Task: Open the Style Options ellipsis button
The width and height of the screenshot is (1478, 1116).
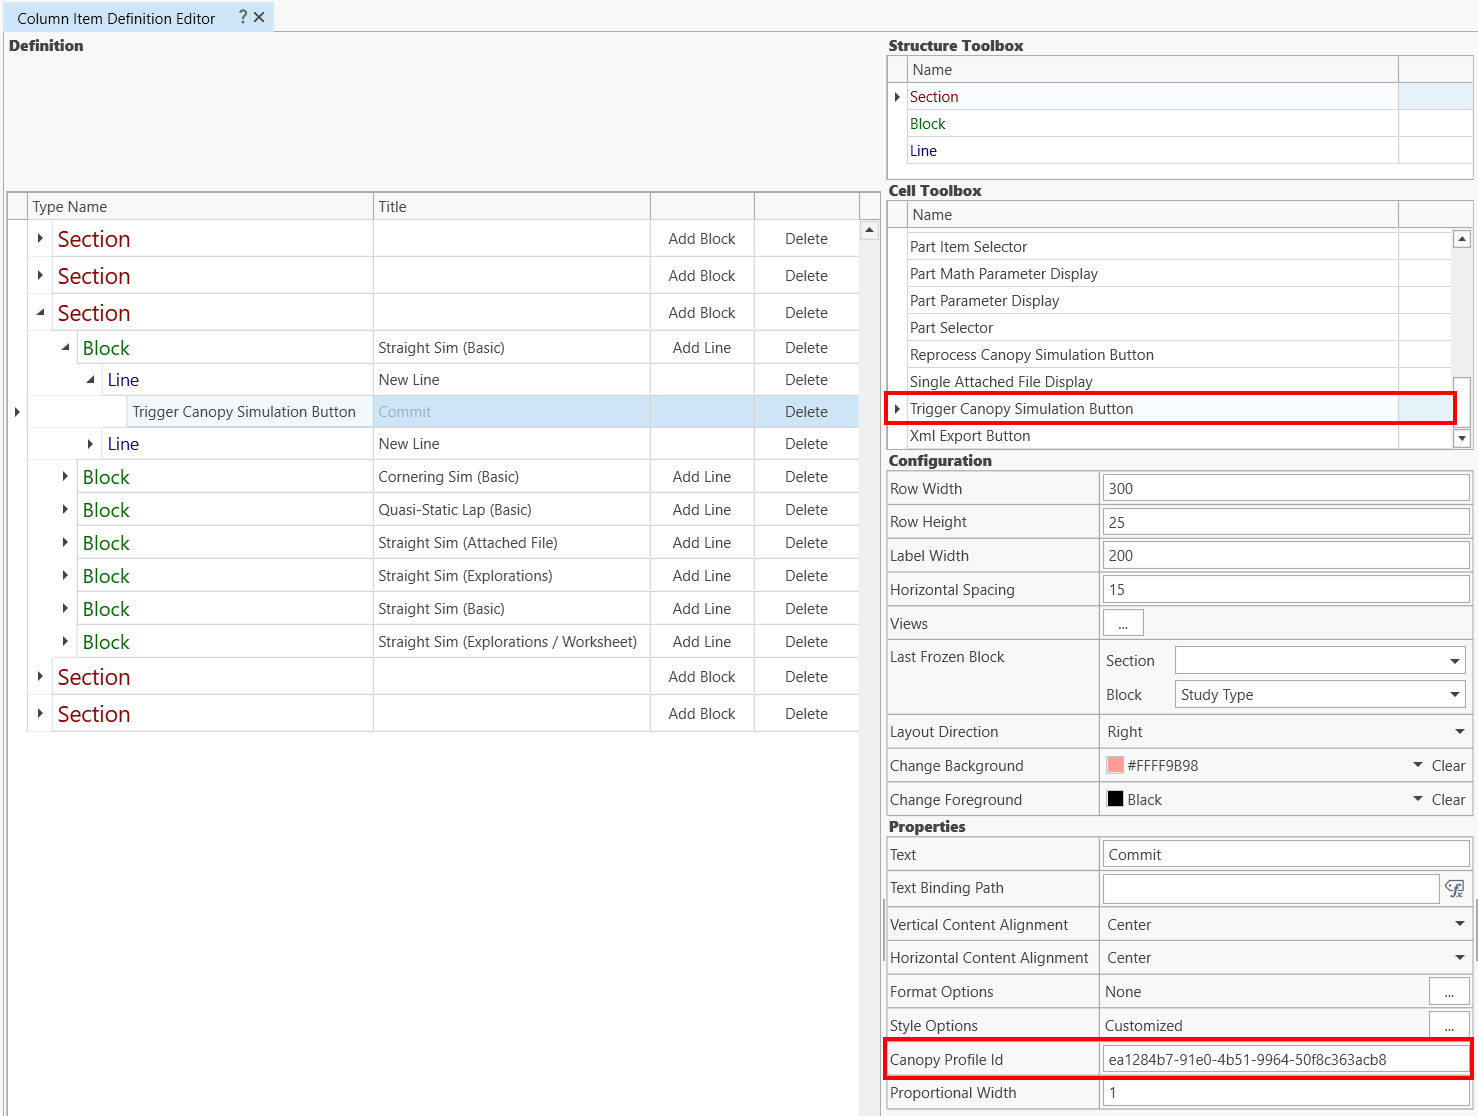Action: pos(1449,1026)
